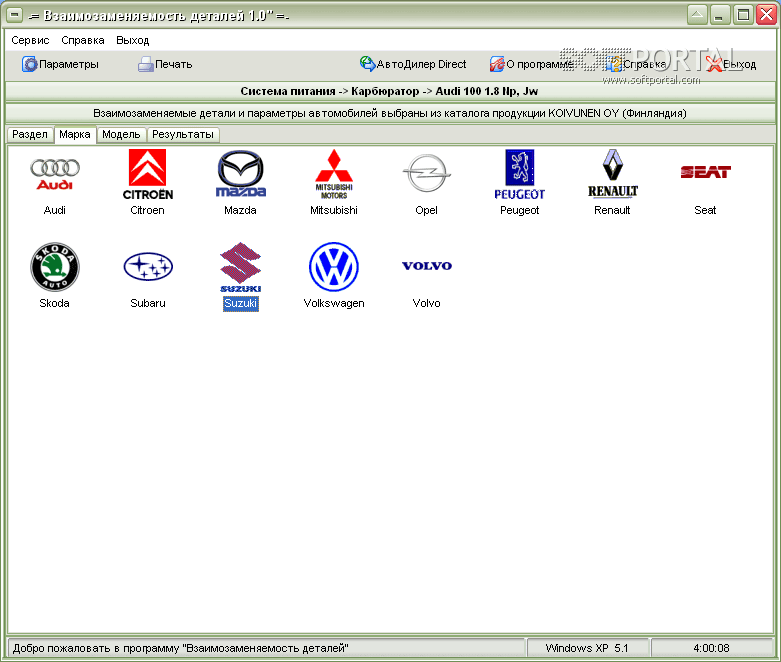Click the roll-up arrow title bar button

[697, 14]
